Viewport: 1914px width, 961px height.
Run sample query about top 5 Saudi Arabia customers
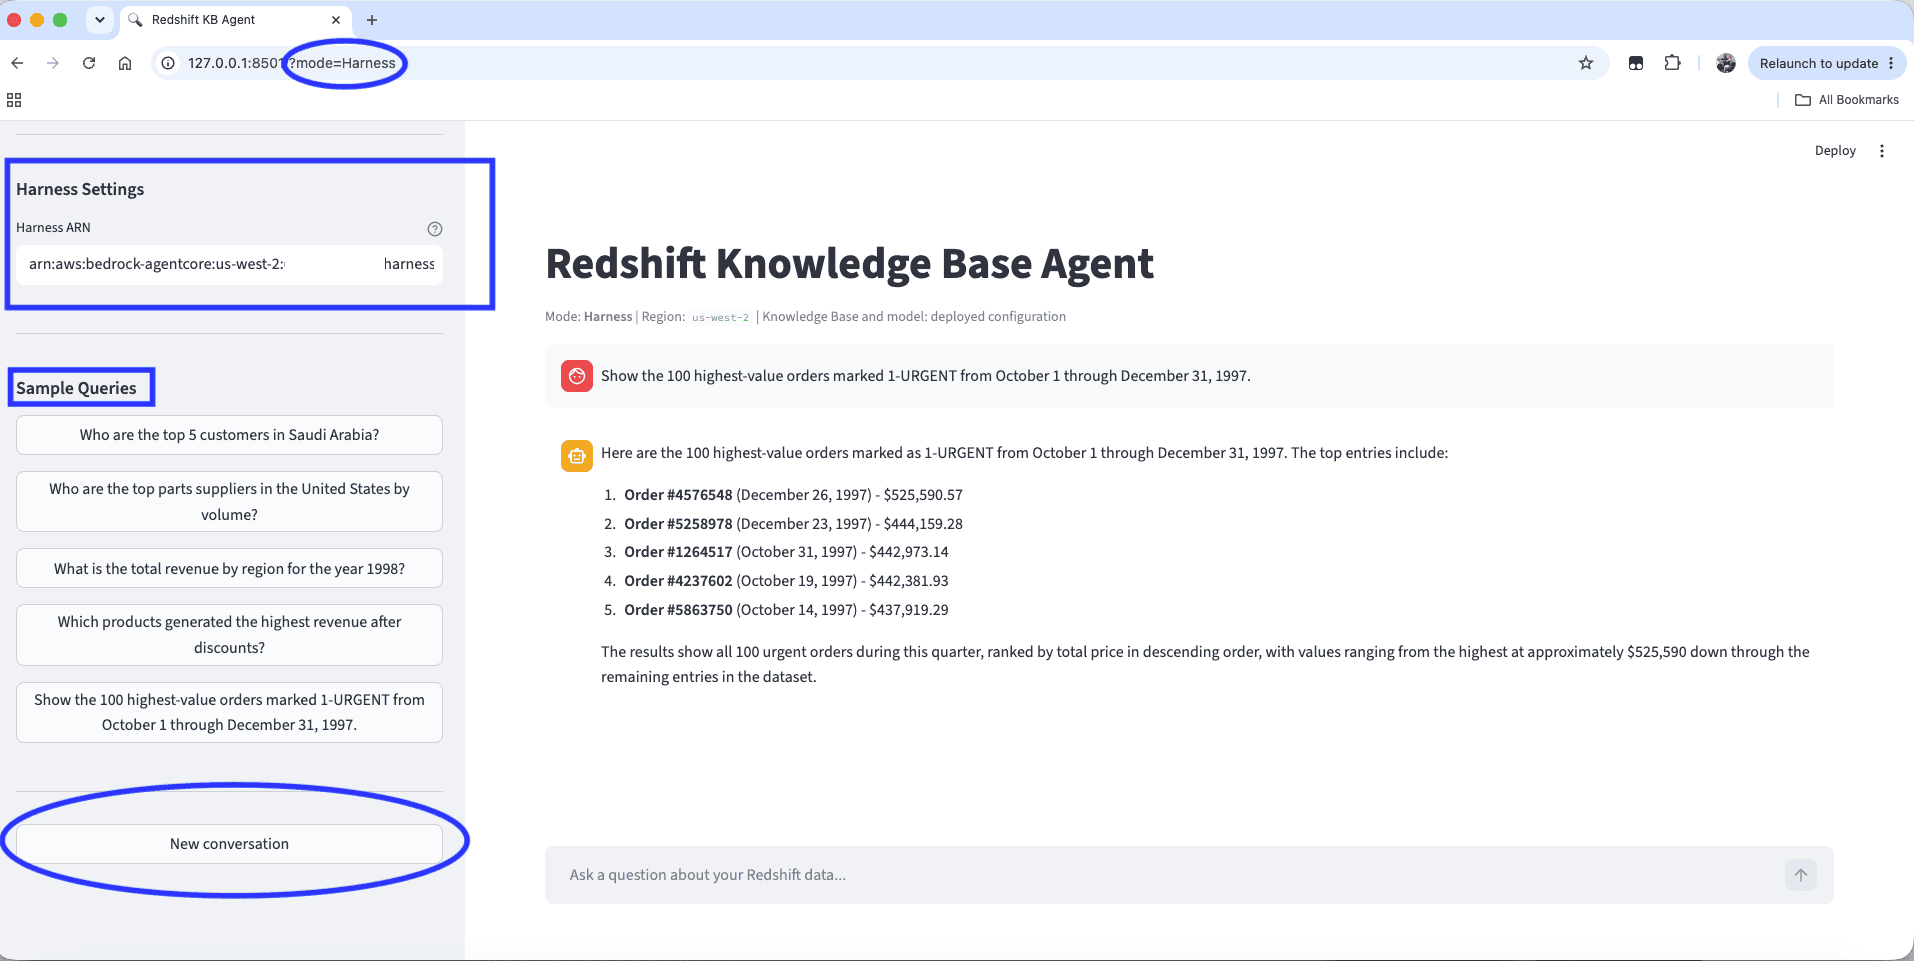click(229, 435)
